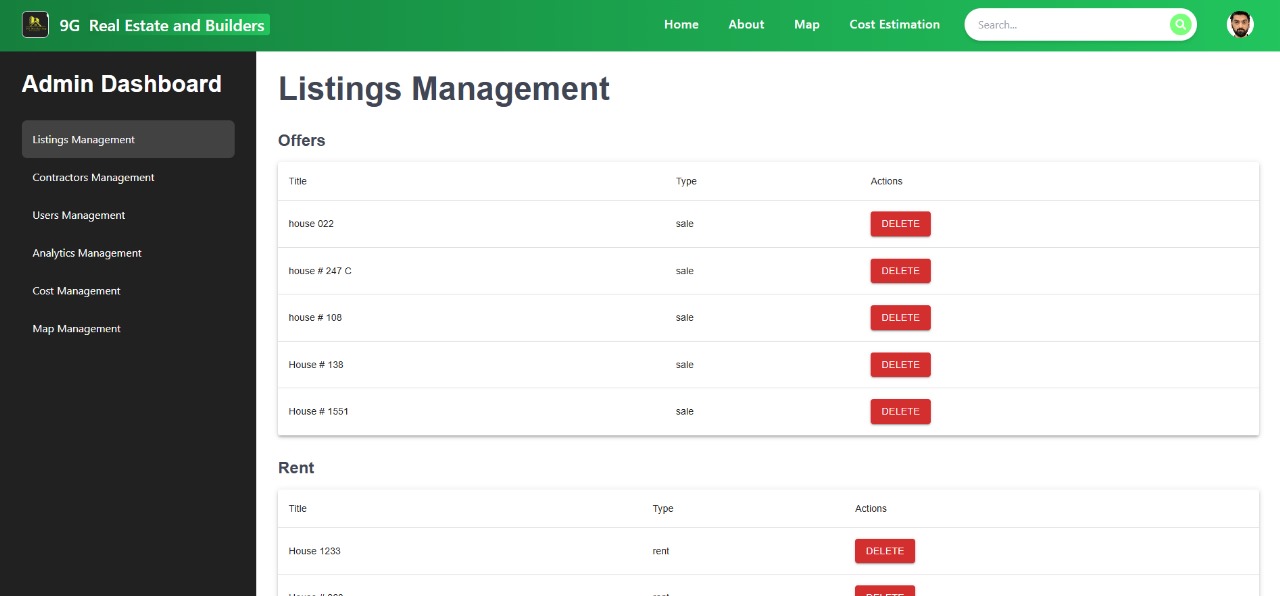Go to the Home page
This screenshot has height=596, width=1280.
[x=681, y=25]
